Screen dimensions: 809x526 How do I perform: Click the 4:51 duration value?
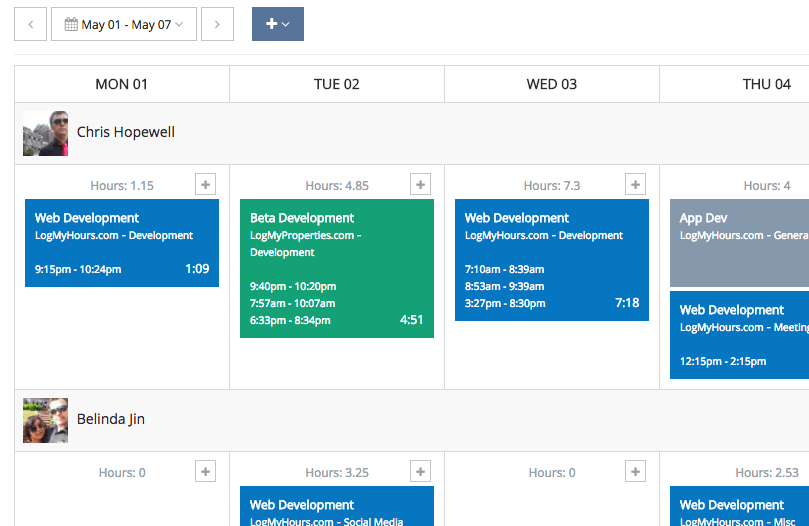coord(411,320)
